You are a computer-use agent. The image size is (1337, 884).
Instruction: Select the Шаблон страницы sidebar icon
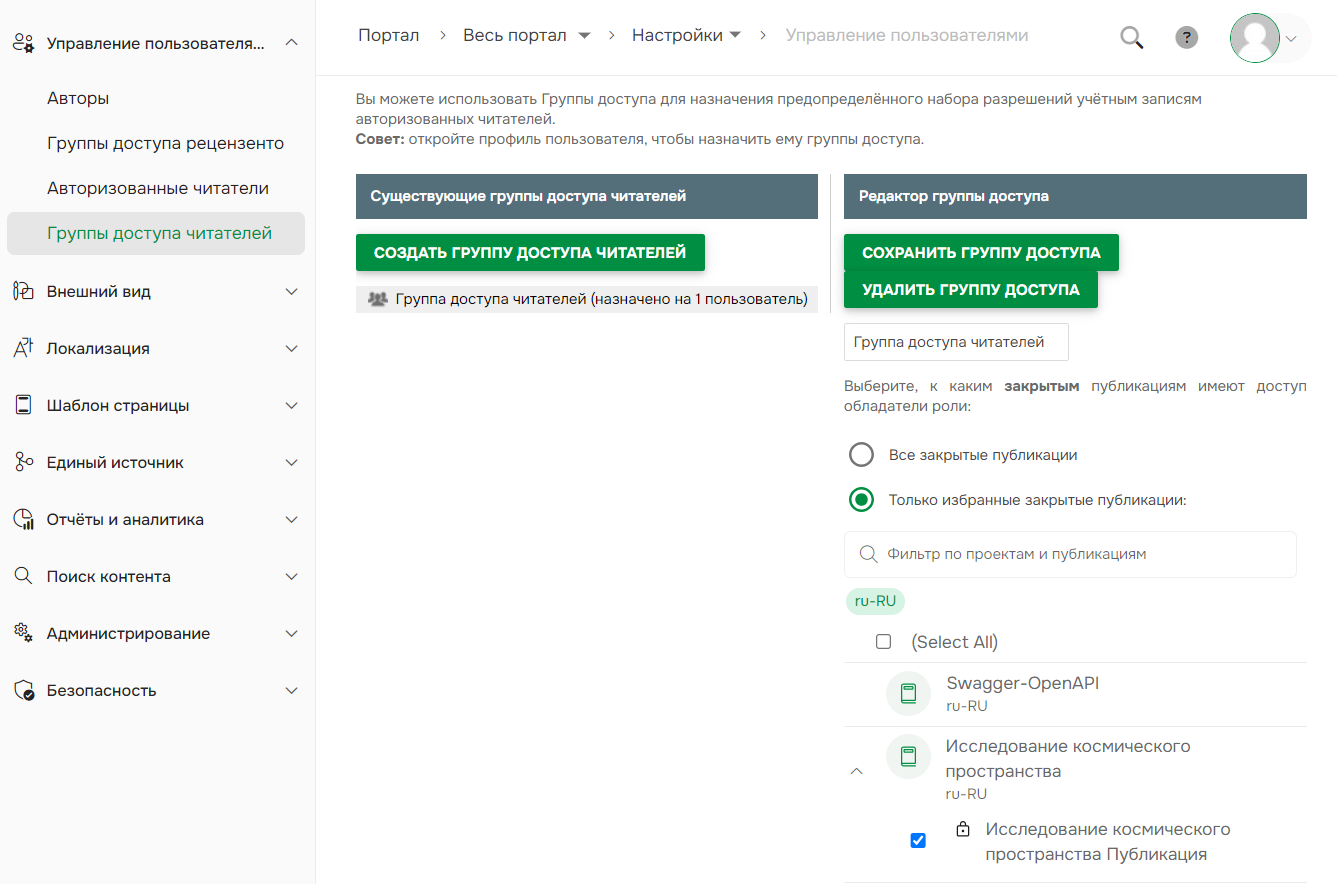[23, 404]
